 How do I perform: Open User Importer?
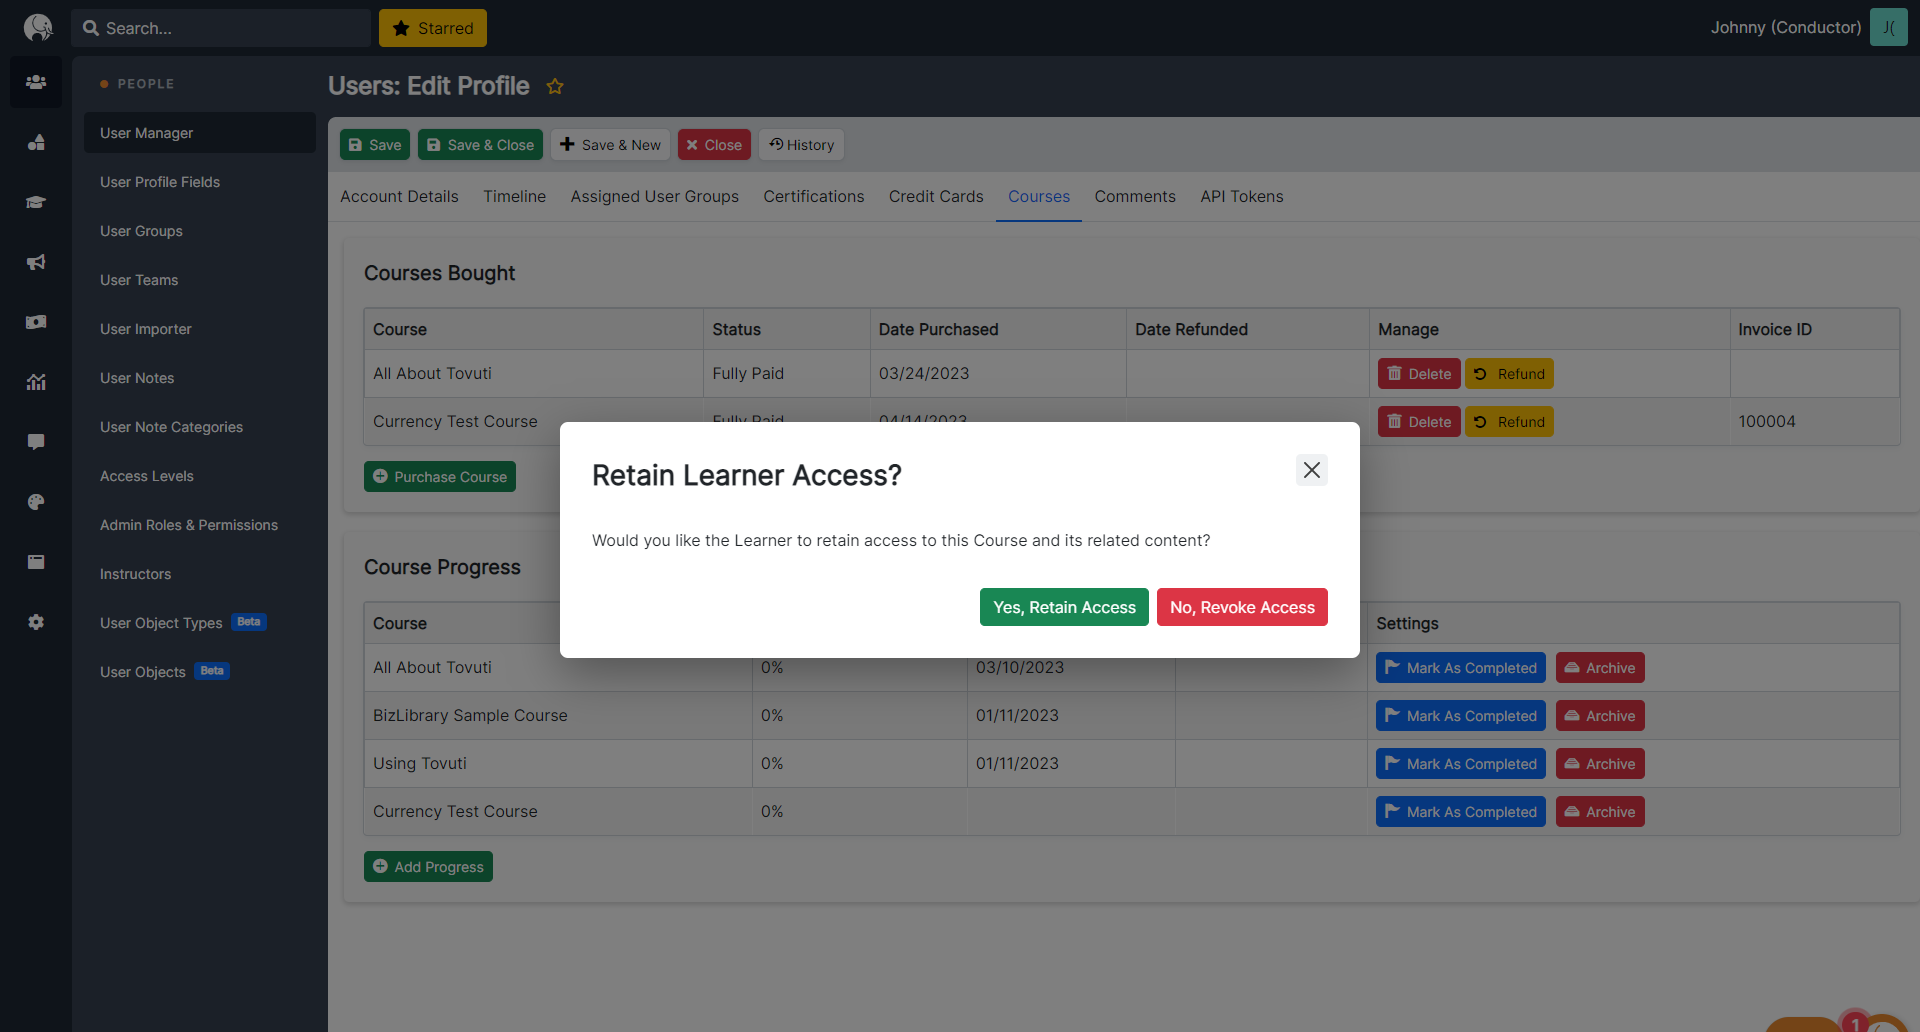coord(200,329)
